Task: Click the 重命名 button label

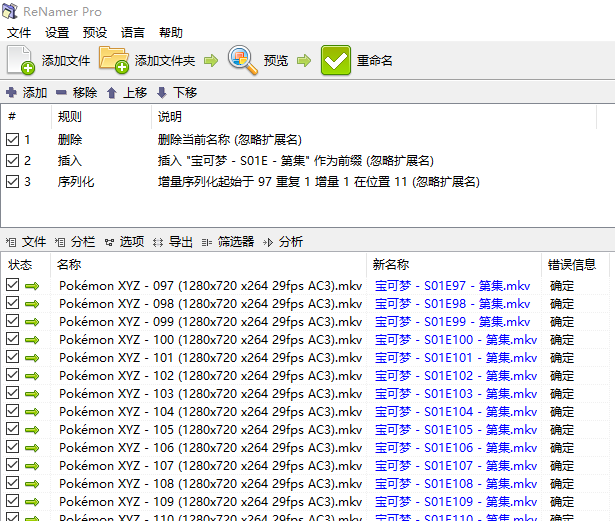Action: (375, 61)
